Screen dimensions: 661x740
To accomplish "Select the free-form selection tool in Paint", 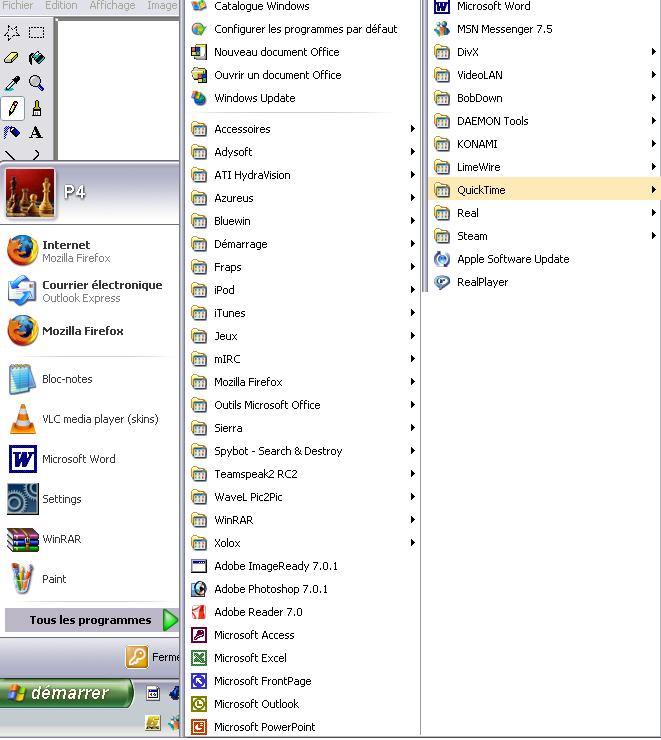I will click(x=12, y=32).
